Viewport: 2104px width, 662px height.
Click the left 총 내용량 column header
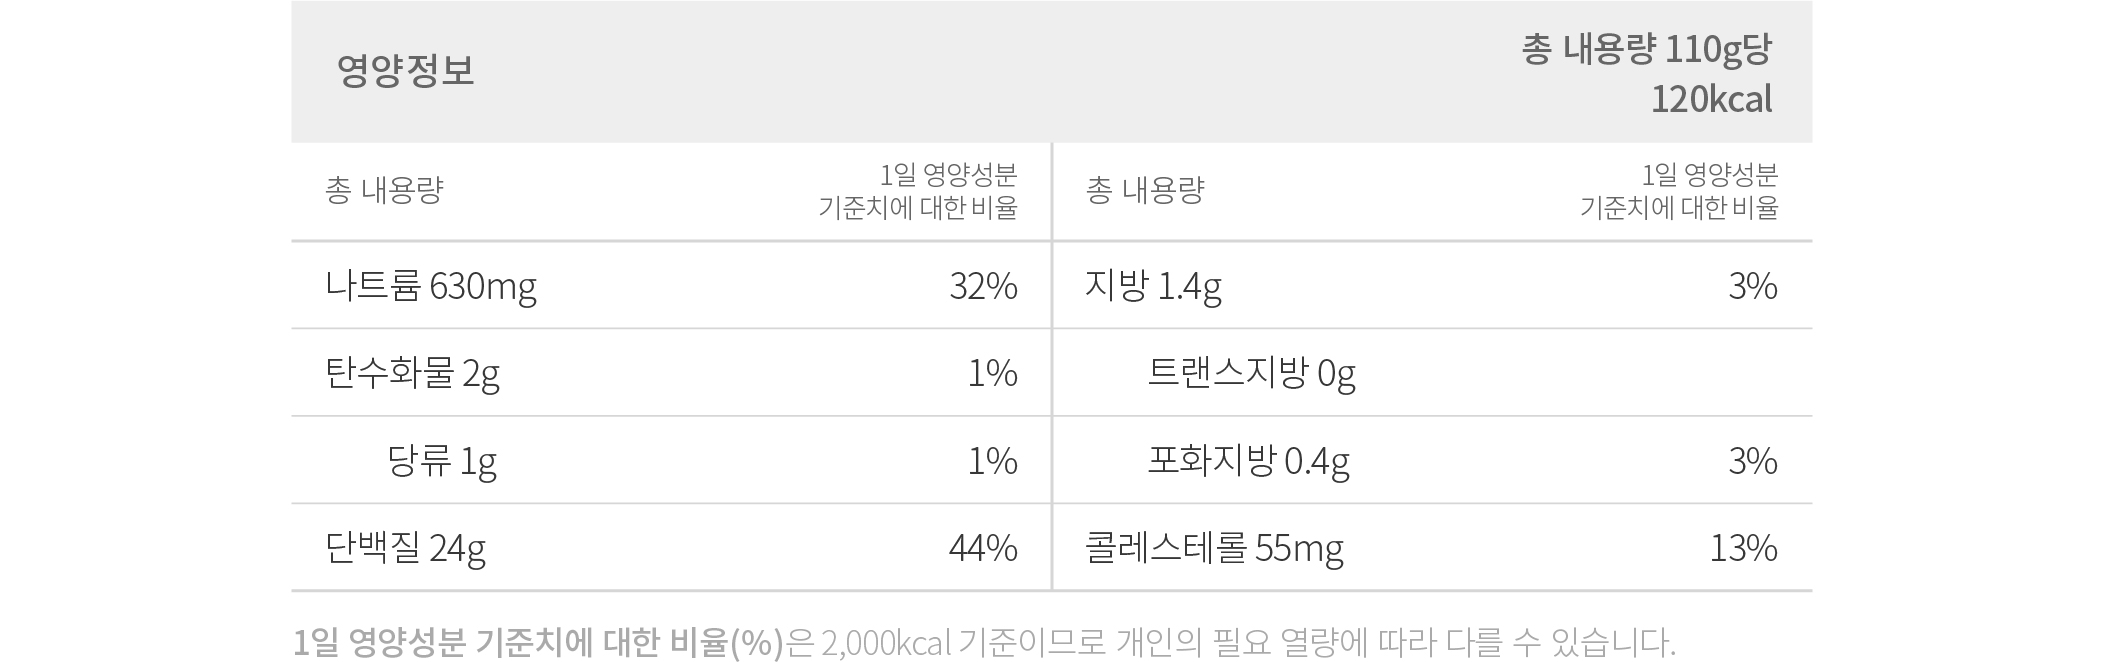click(384, 190)
